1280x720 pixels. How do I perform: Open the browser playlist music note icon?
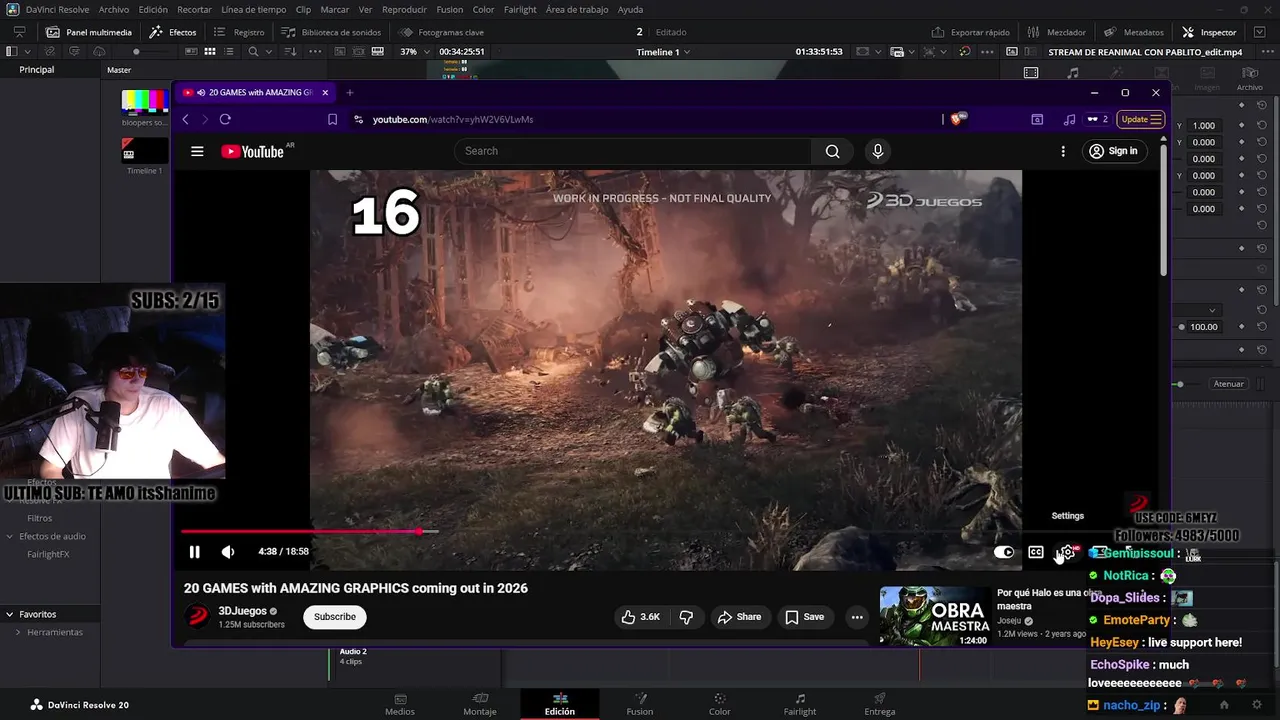point(1069,119)
